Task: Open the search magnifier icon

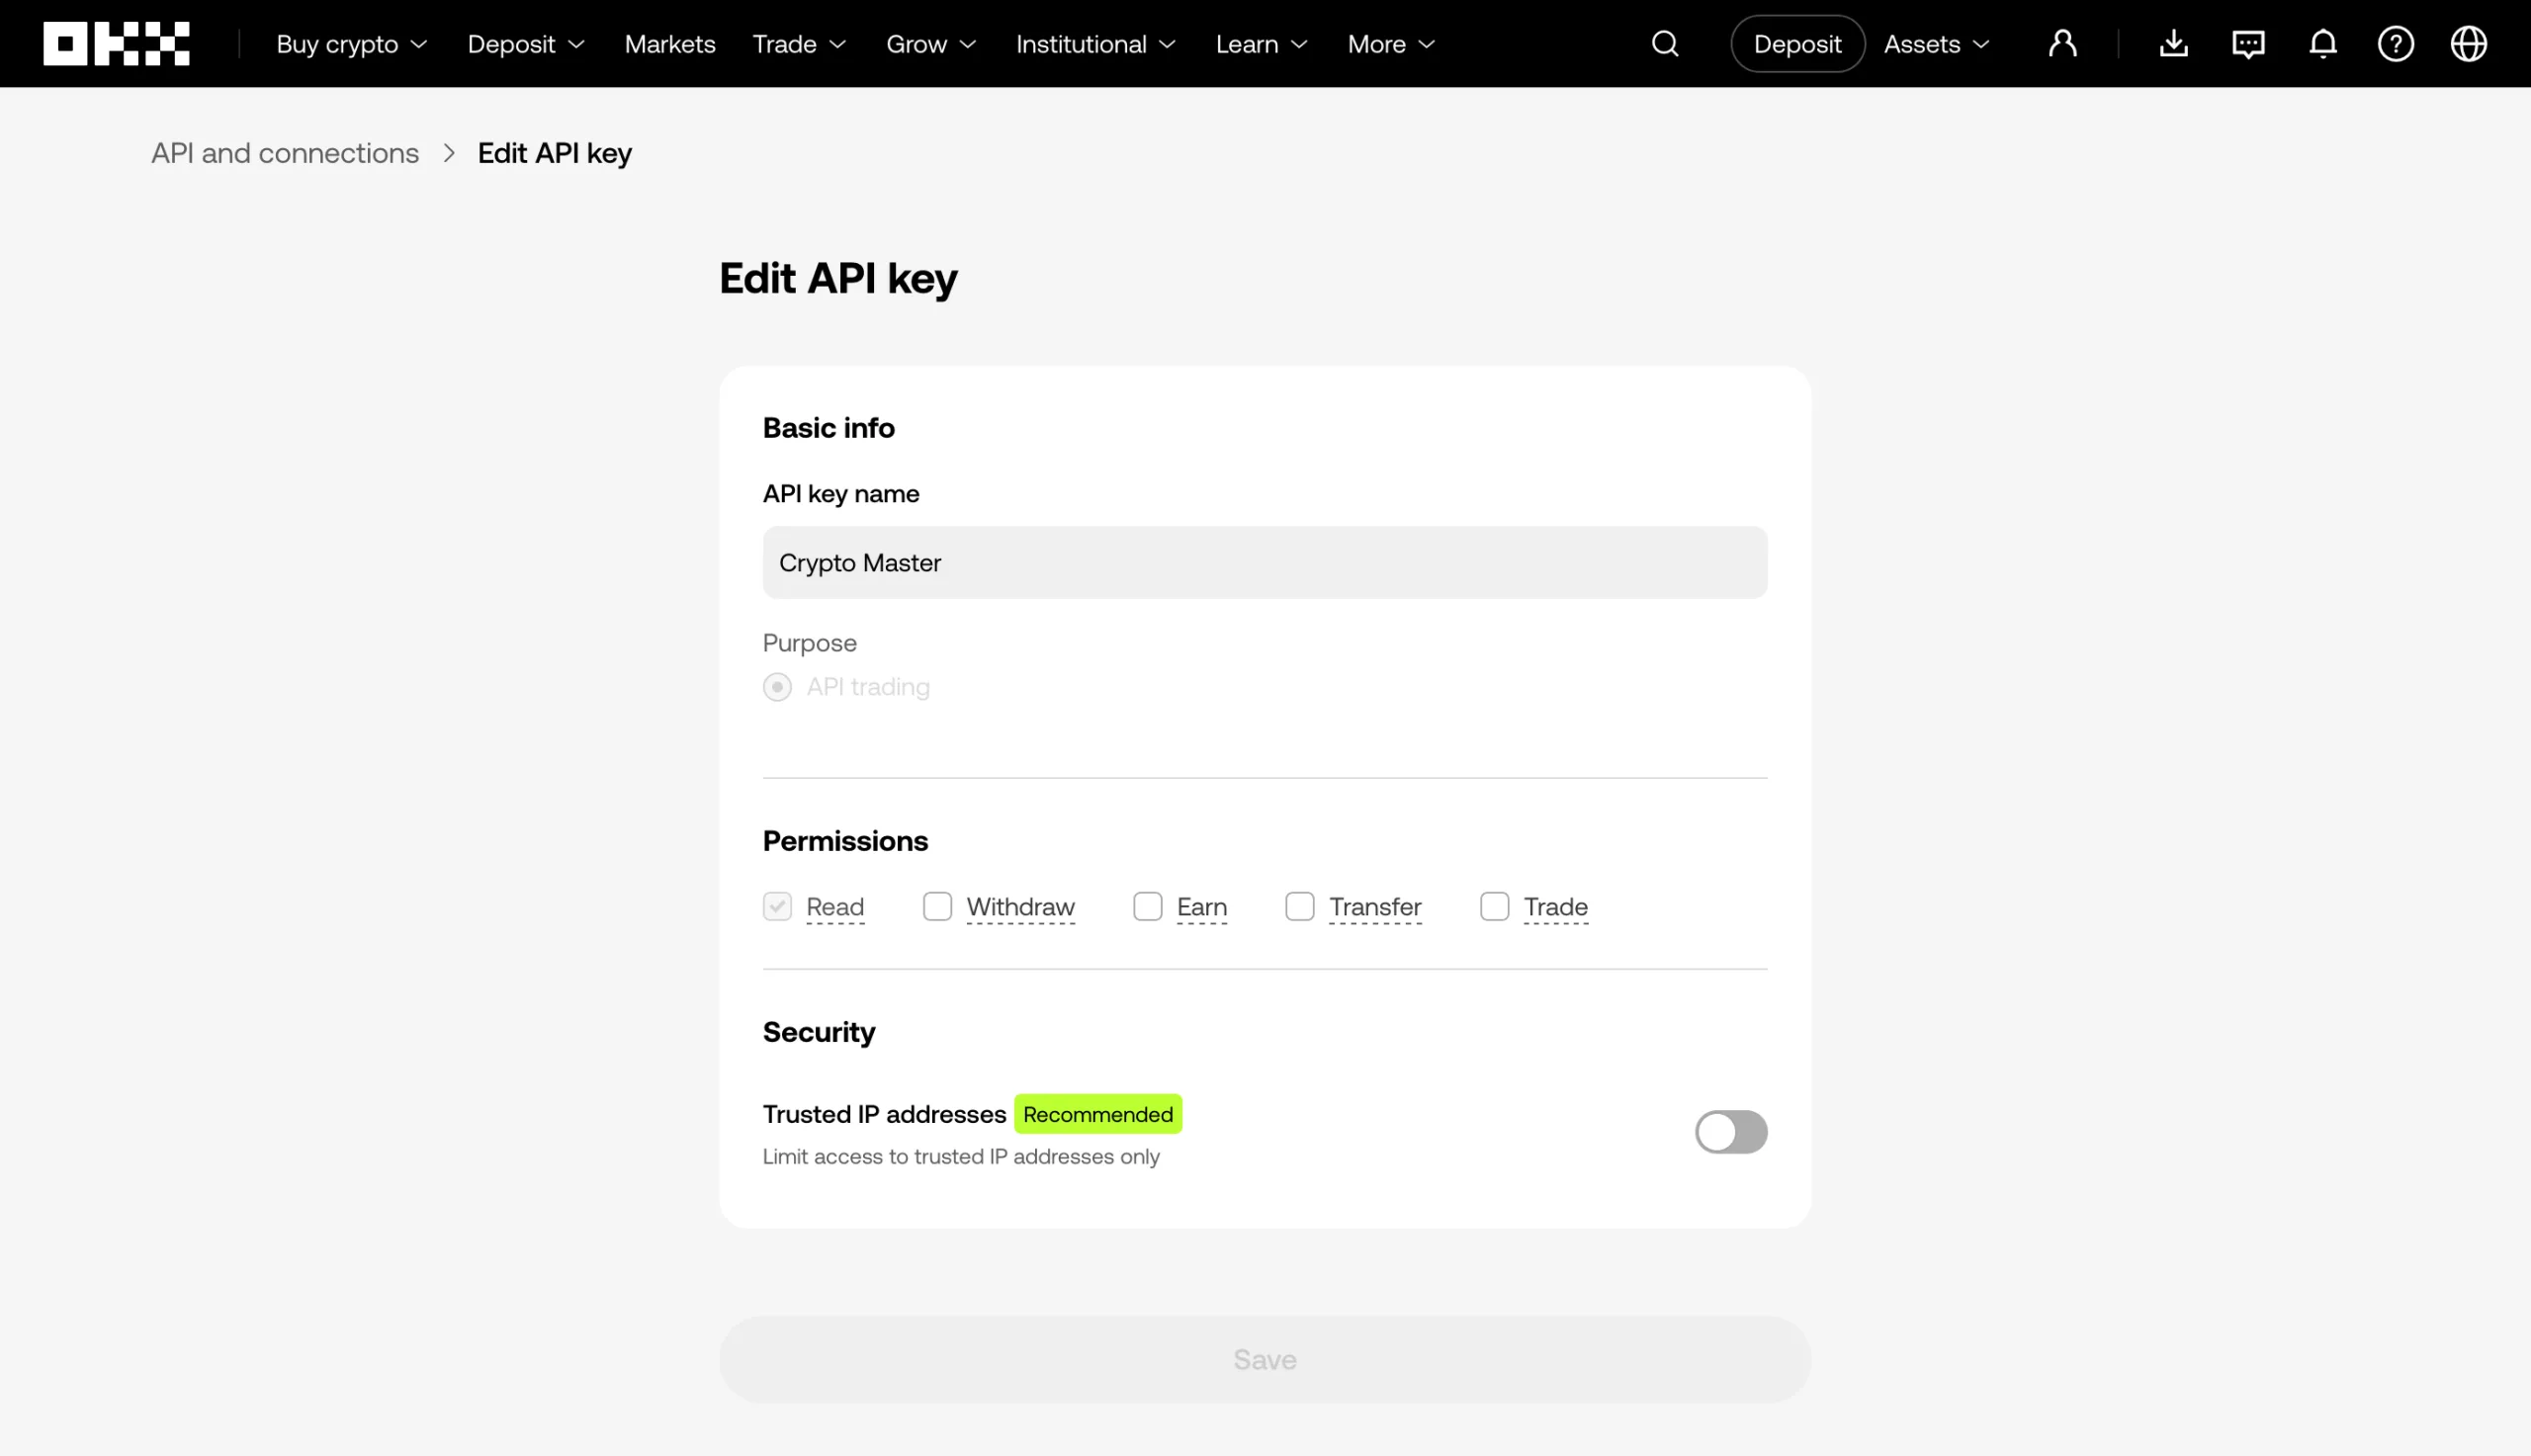Action: coord(1665,44)
